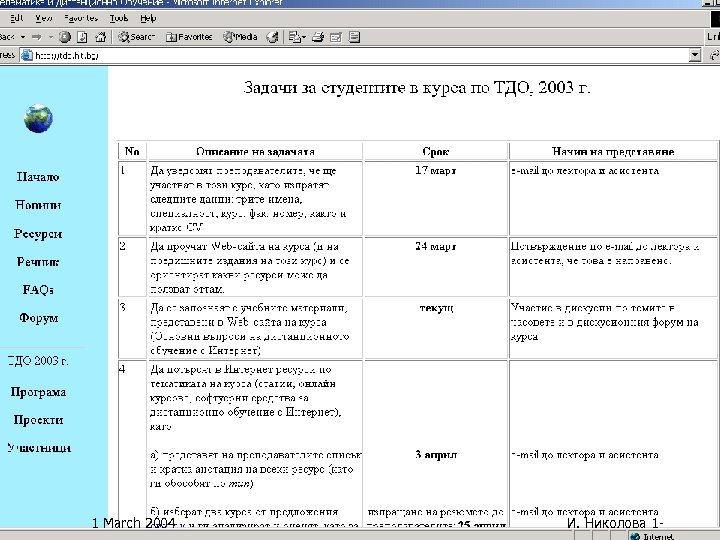
Task: Open the Search pane from the toolbar
Action: tap(136, 37)
